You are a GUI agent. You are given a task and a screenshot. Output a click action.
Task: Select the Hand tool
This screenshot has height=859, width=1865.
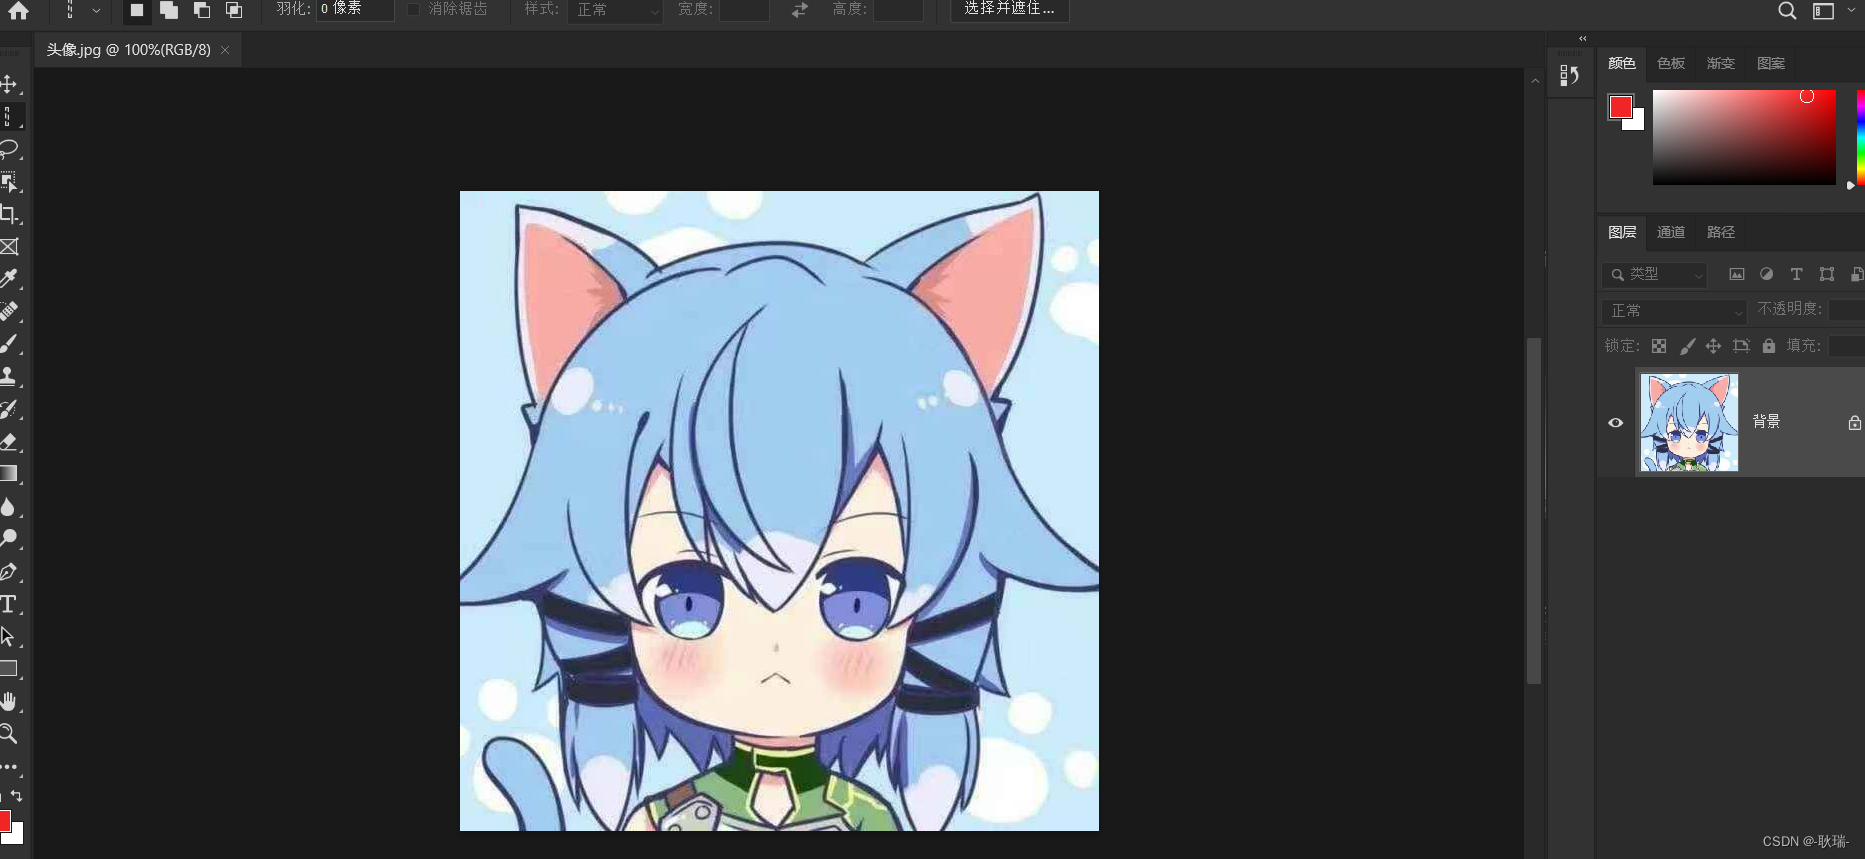9,701
